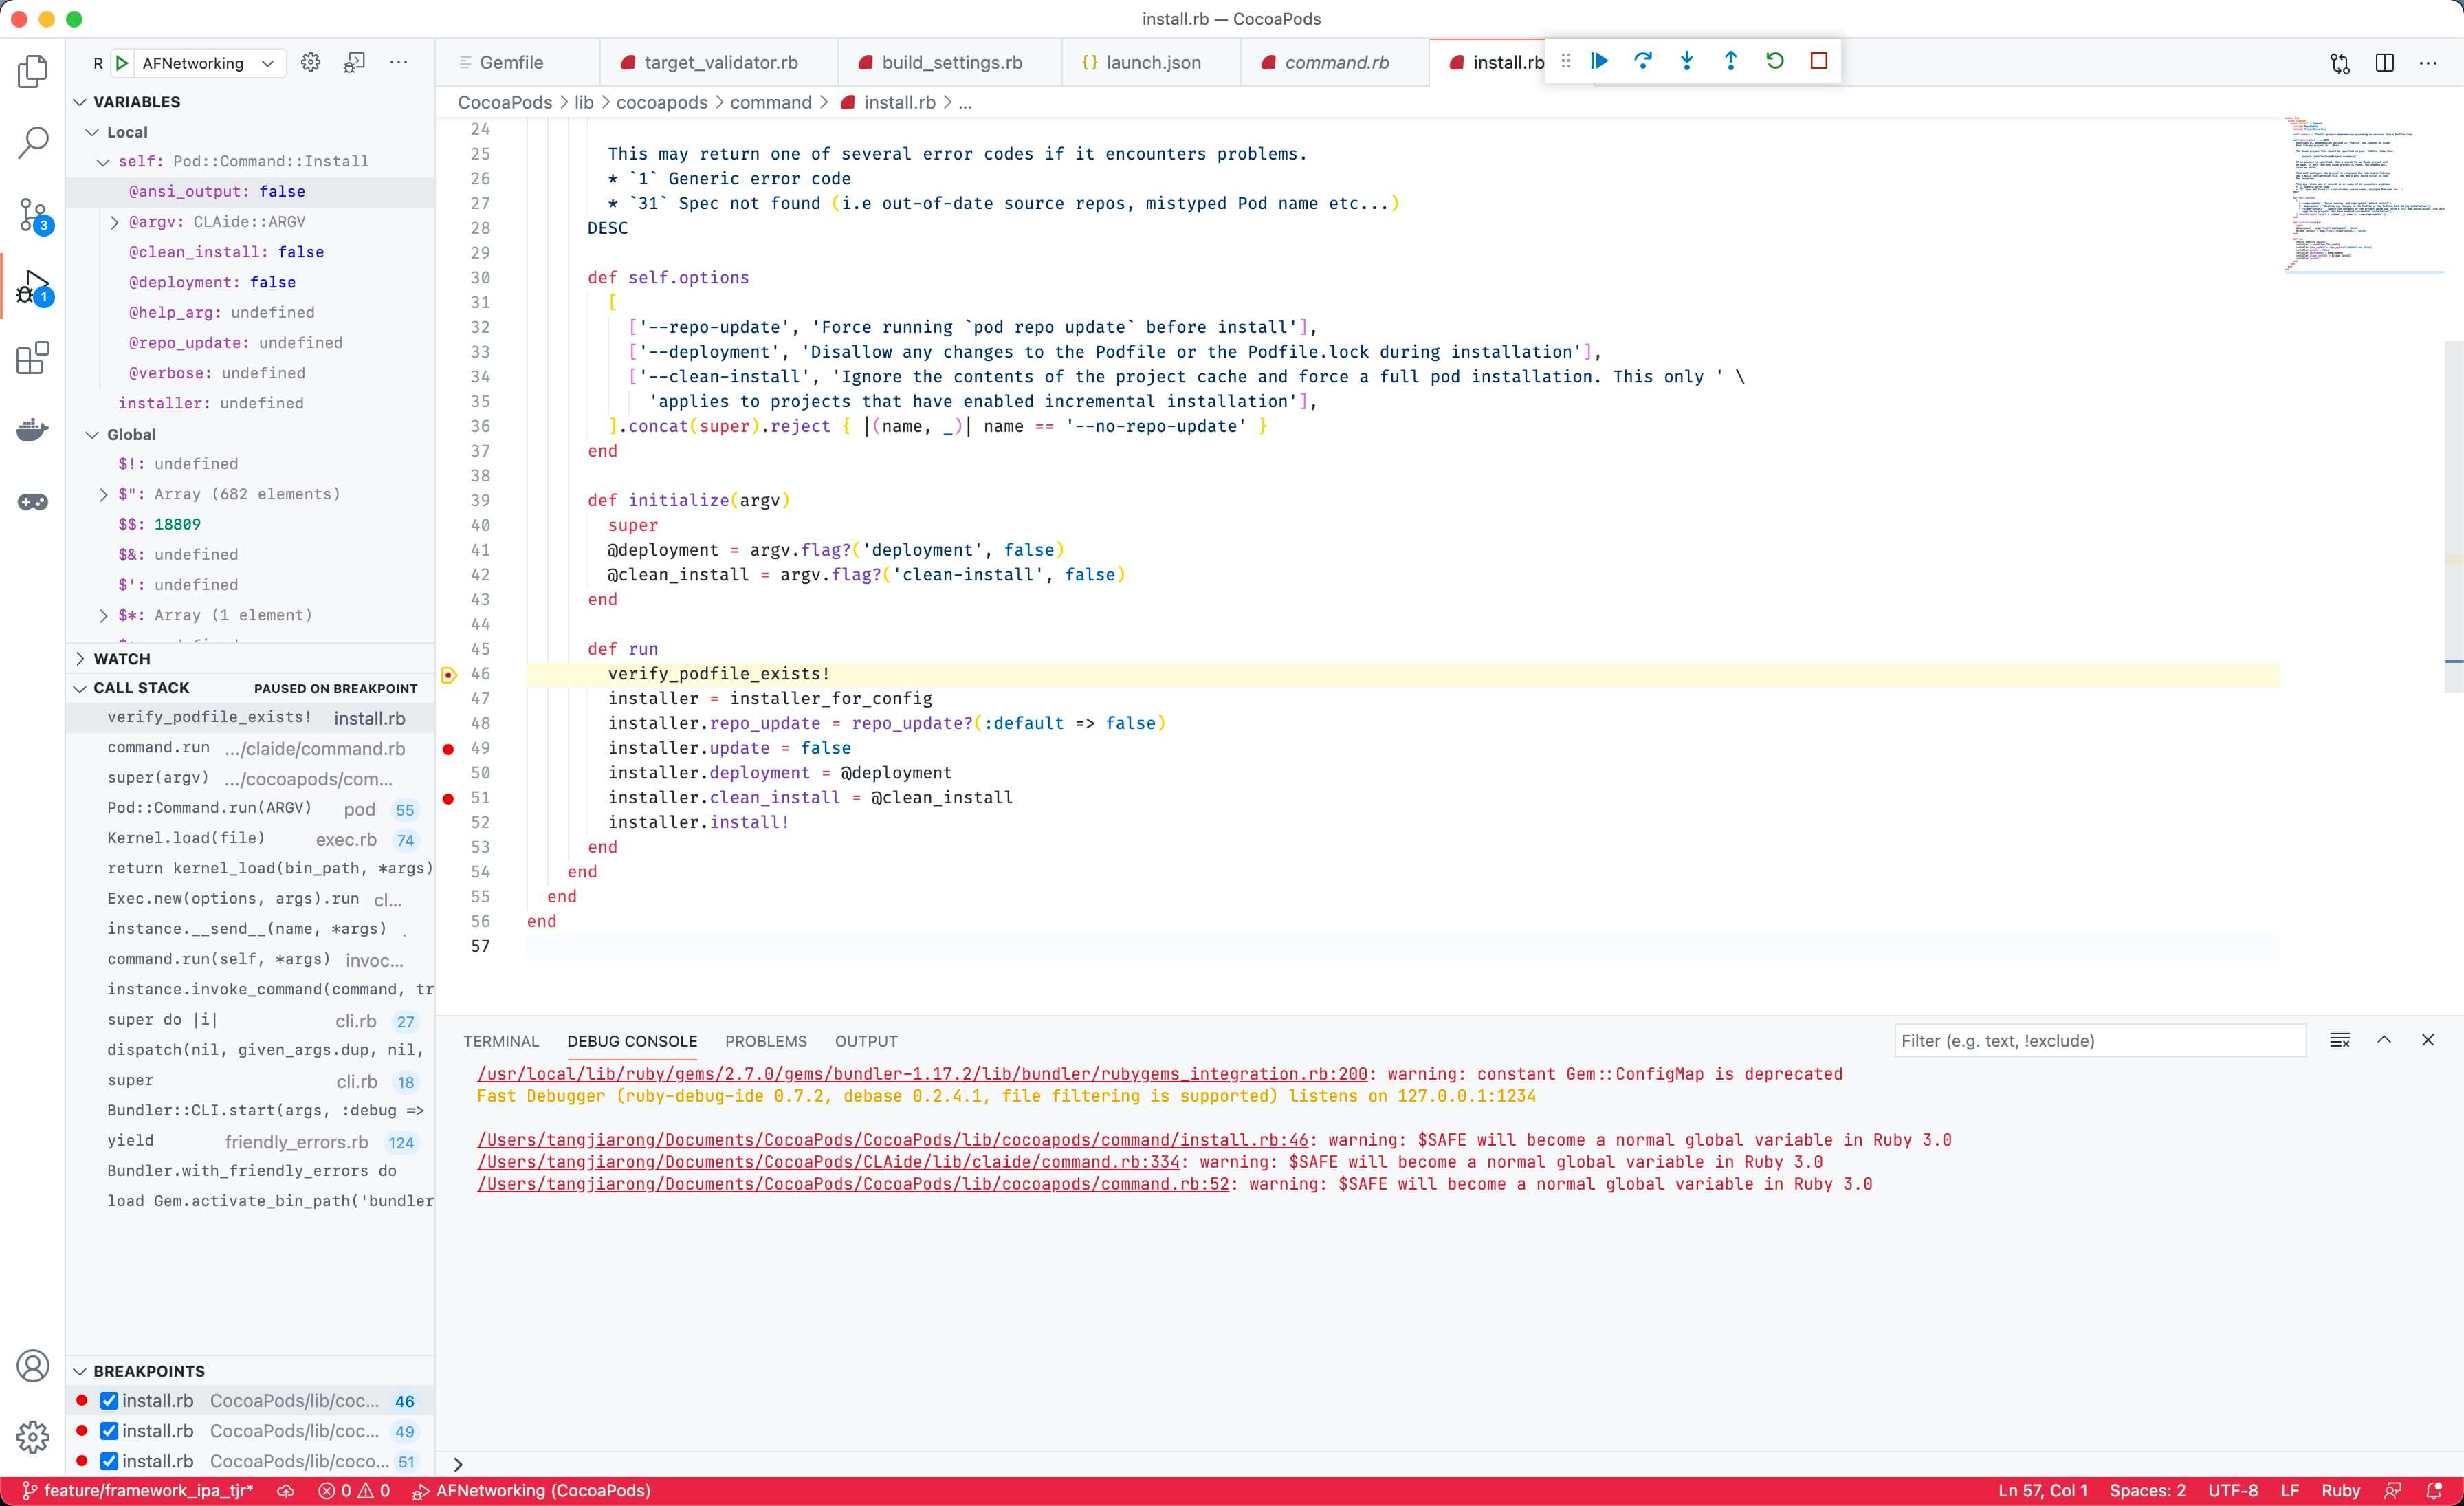Open launch.json via gear icon

click(x=311, y=62)
